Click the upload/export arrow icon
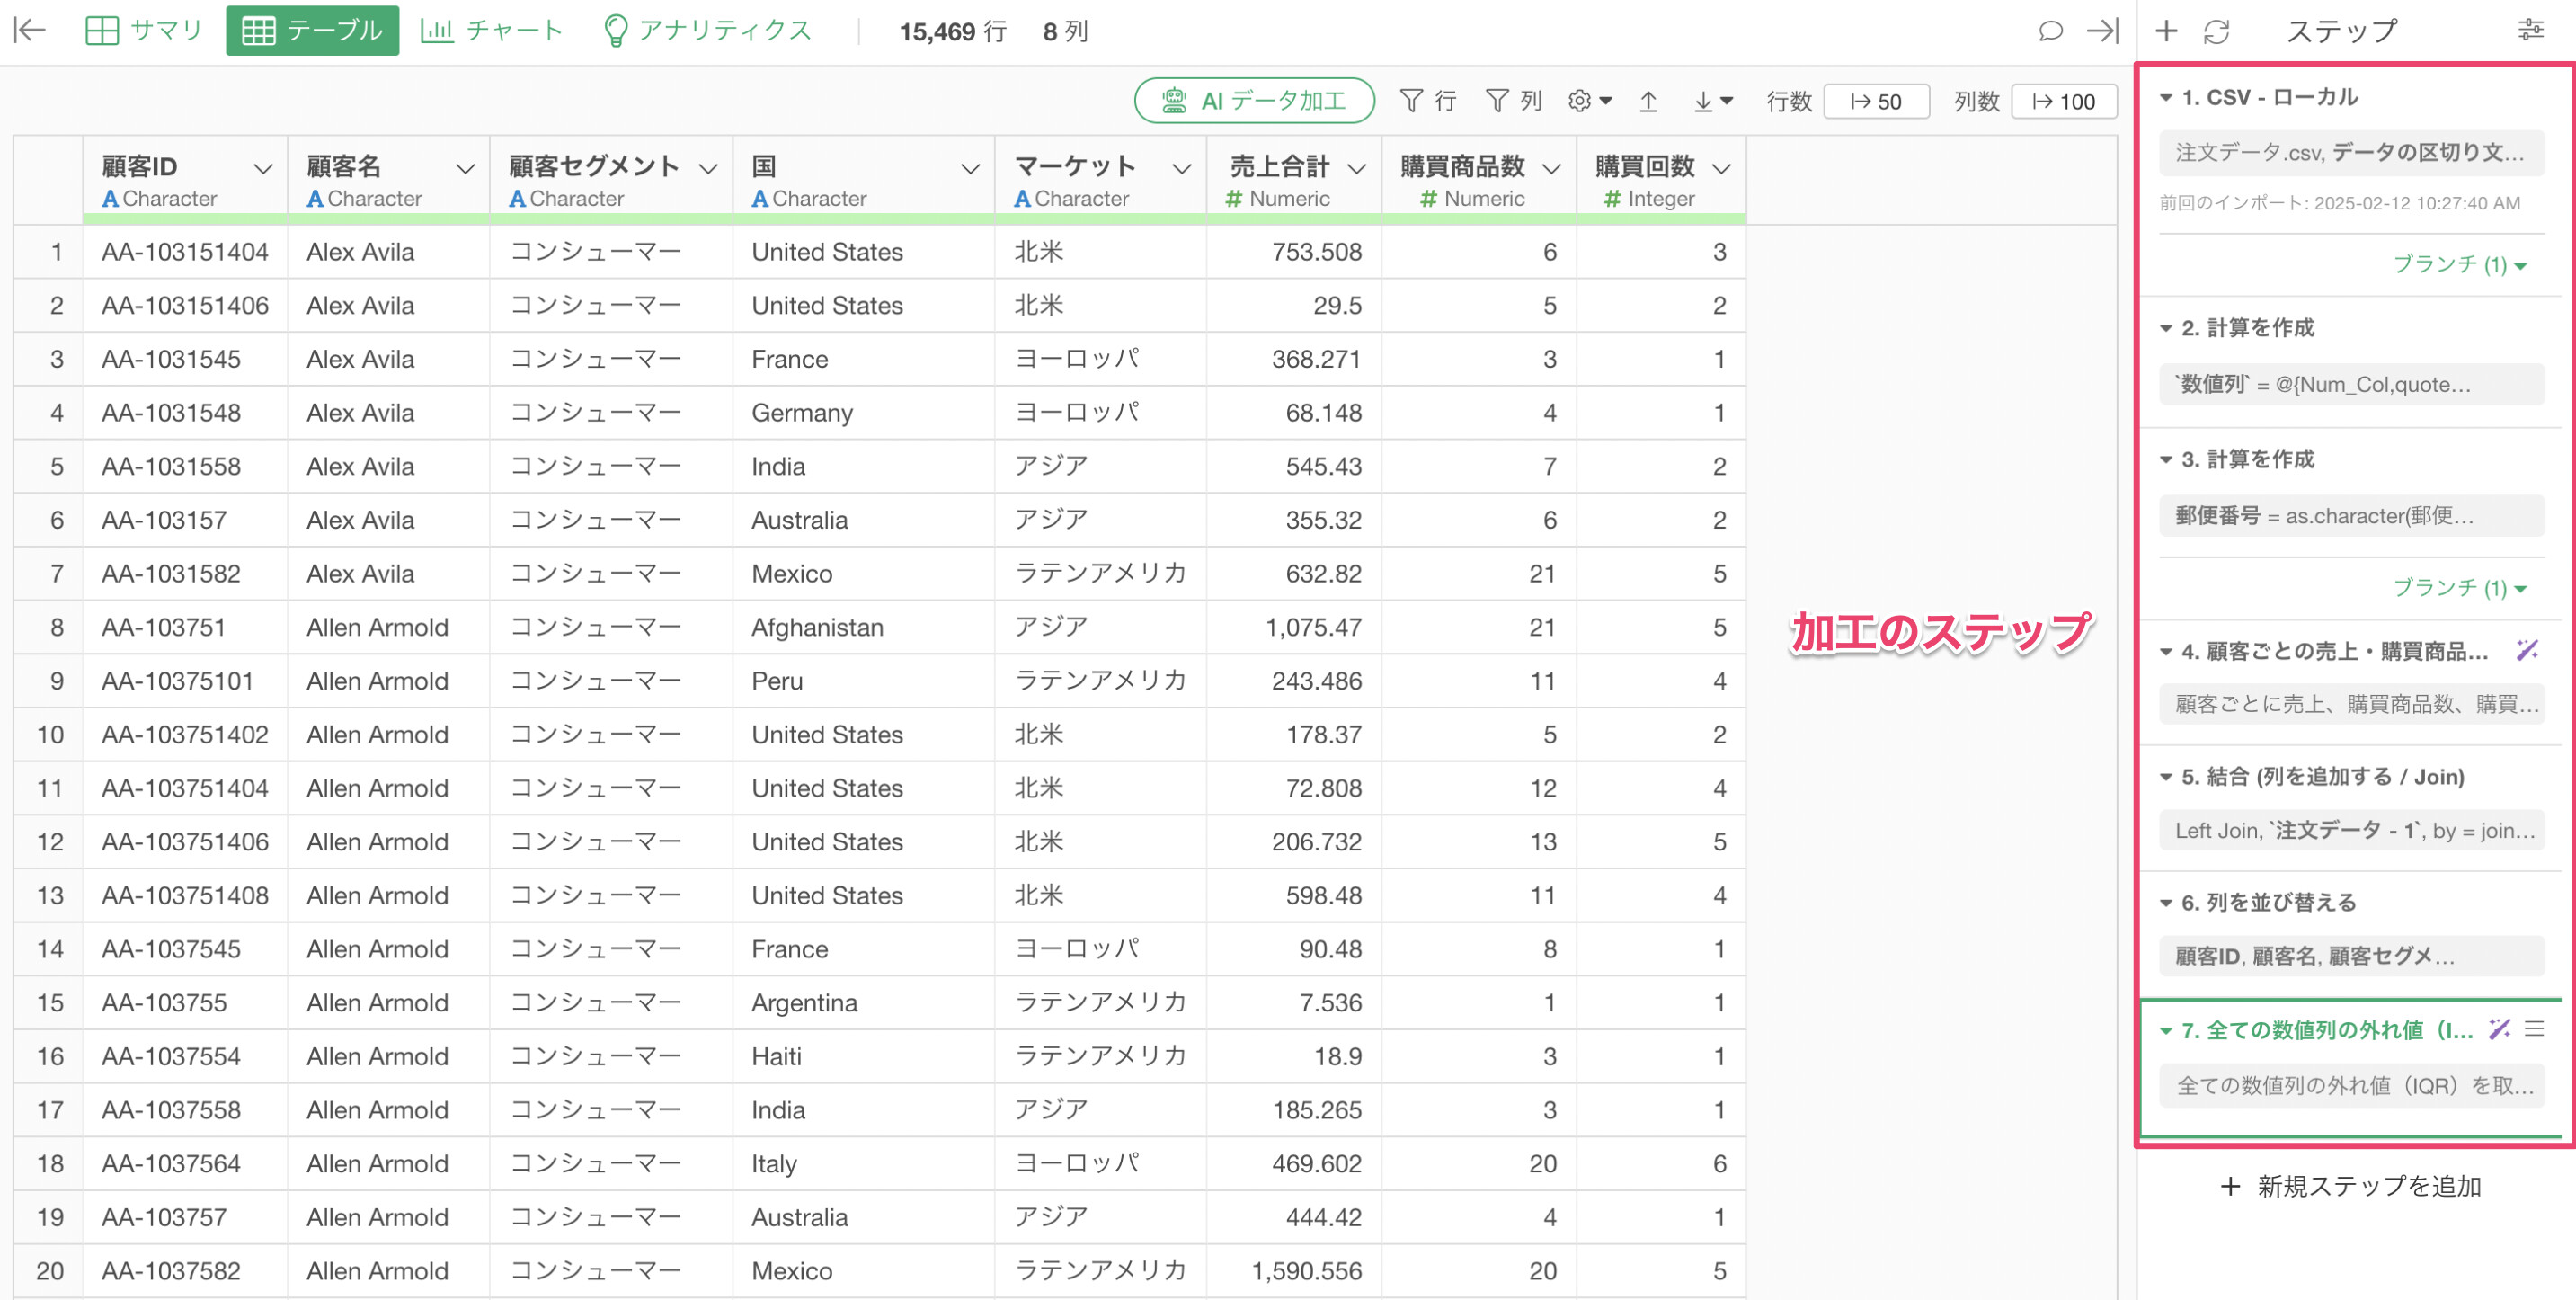Screen dimensions: 2576x1300 [x=1648, y=101]
